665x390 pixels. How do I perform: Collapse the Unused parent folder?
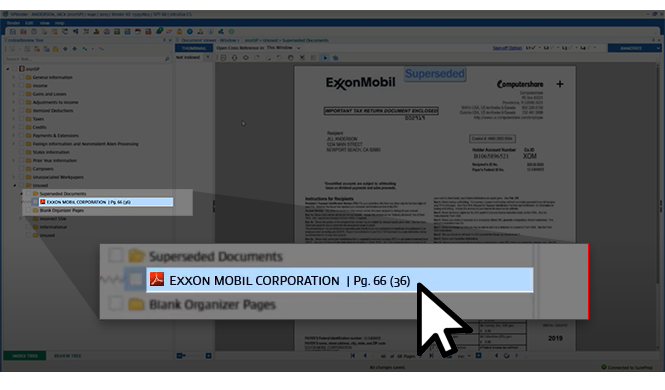pos(14,185)
